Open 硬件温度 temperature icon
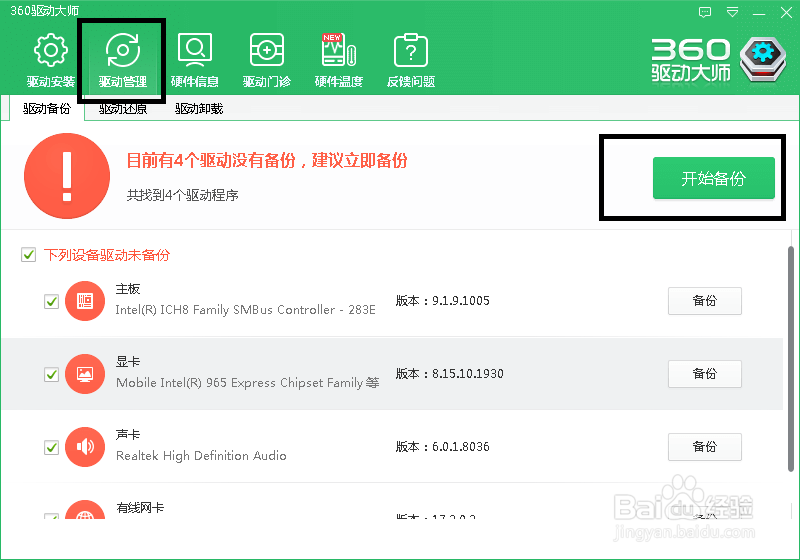800x560 pixels. [x=339, y=50]
